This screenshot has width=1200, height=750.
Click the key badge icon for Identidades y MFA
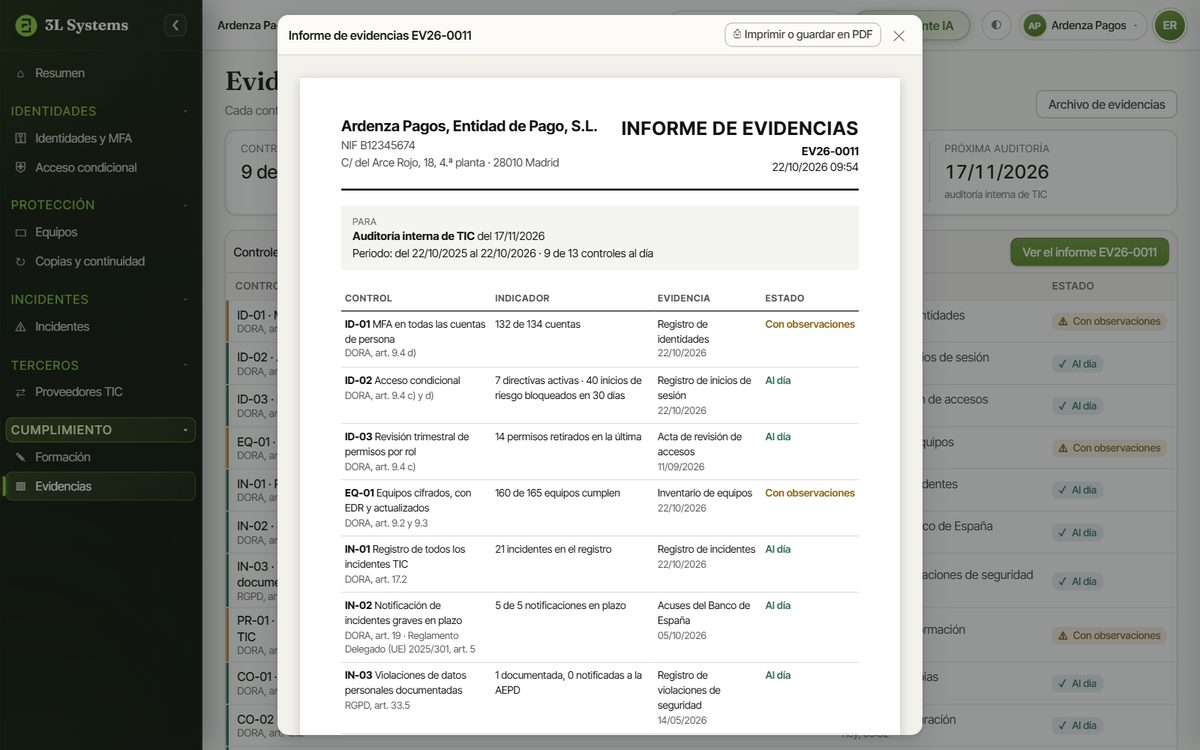(x=20, y=138)
